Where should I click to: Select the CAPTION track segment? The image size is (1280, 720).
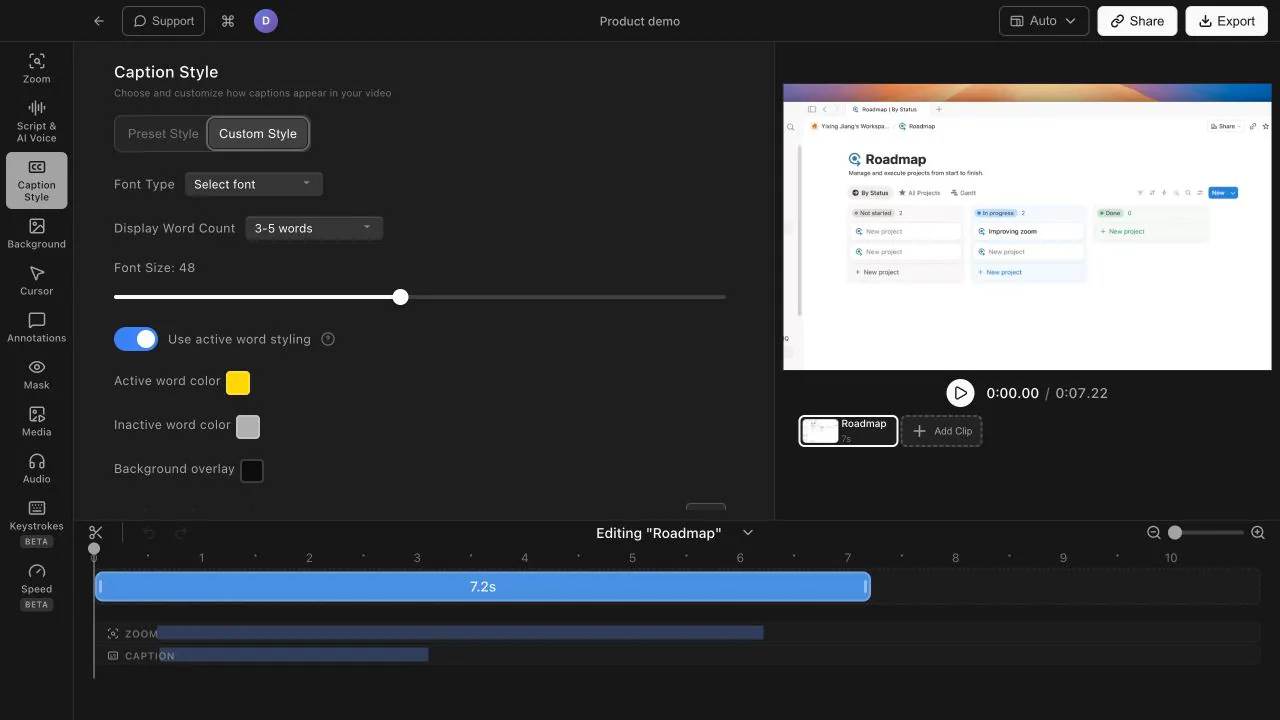293,655
